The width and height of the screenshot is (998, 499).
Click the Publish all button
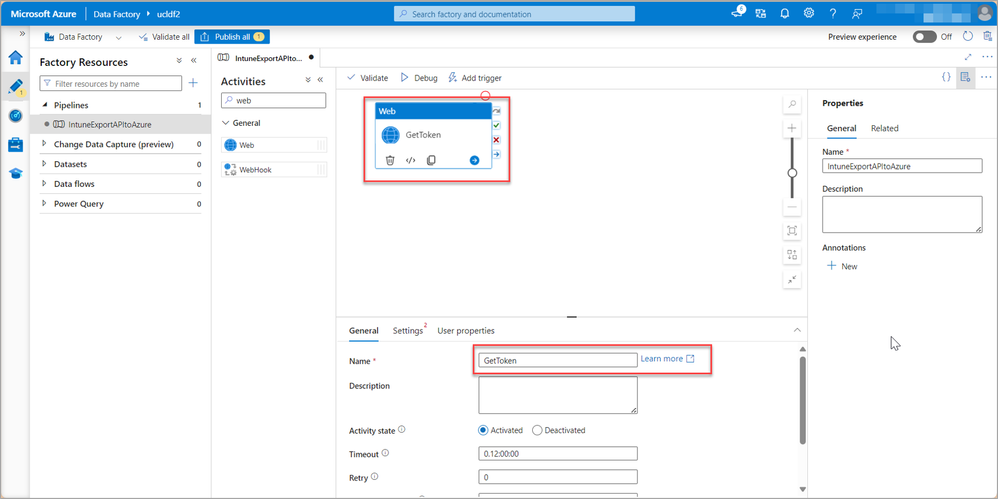pos(232,37)
